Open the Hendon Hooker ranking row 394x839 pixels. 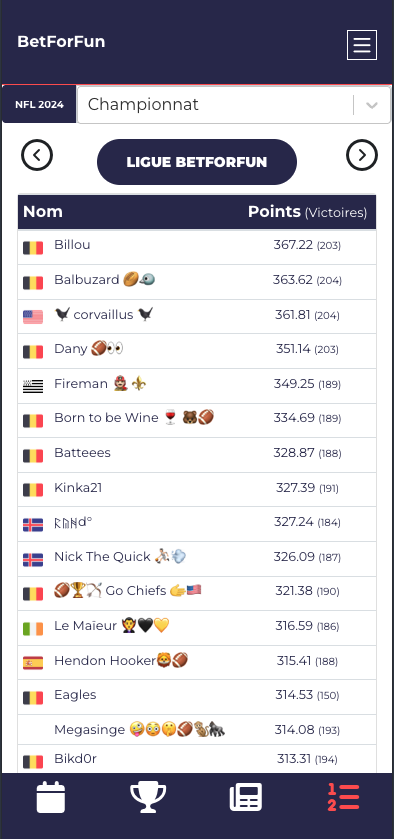point(197,662)
